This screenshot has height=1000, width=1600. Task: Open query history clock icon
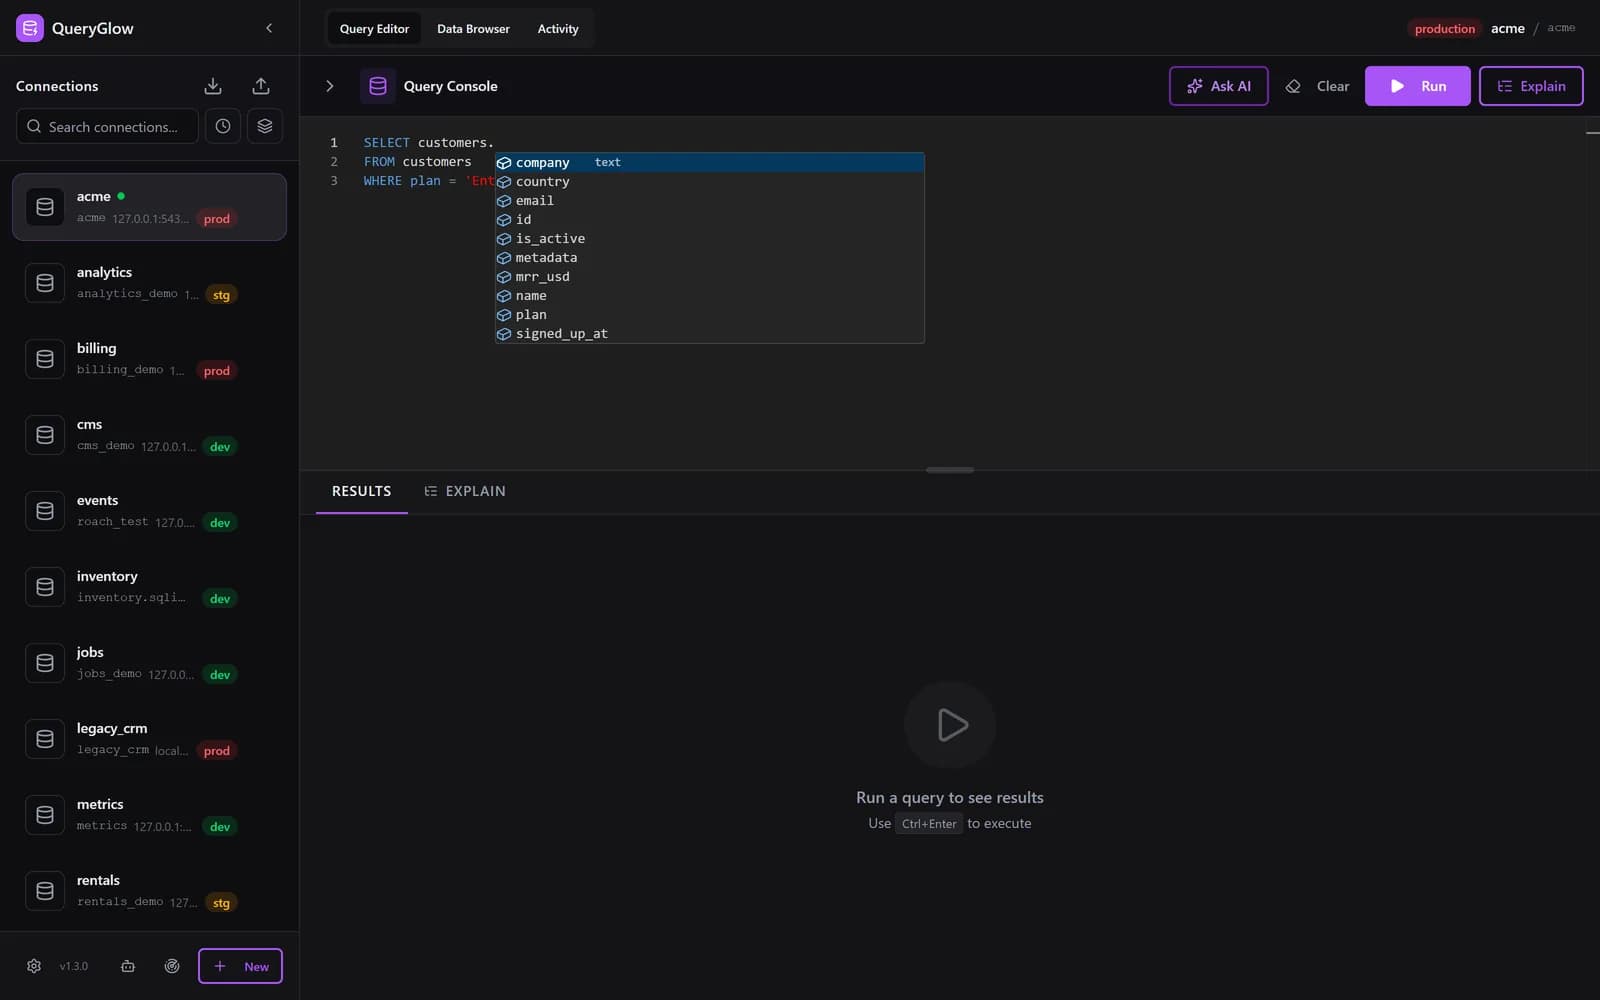pyautogui.click(x=223, y=126)
